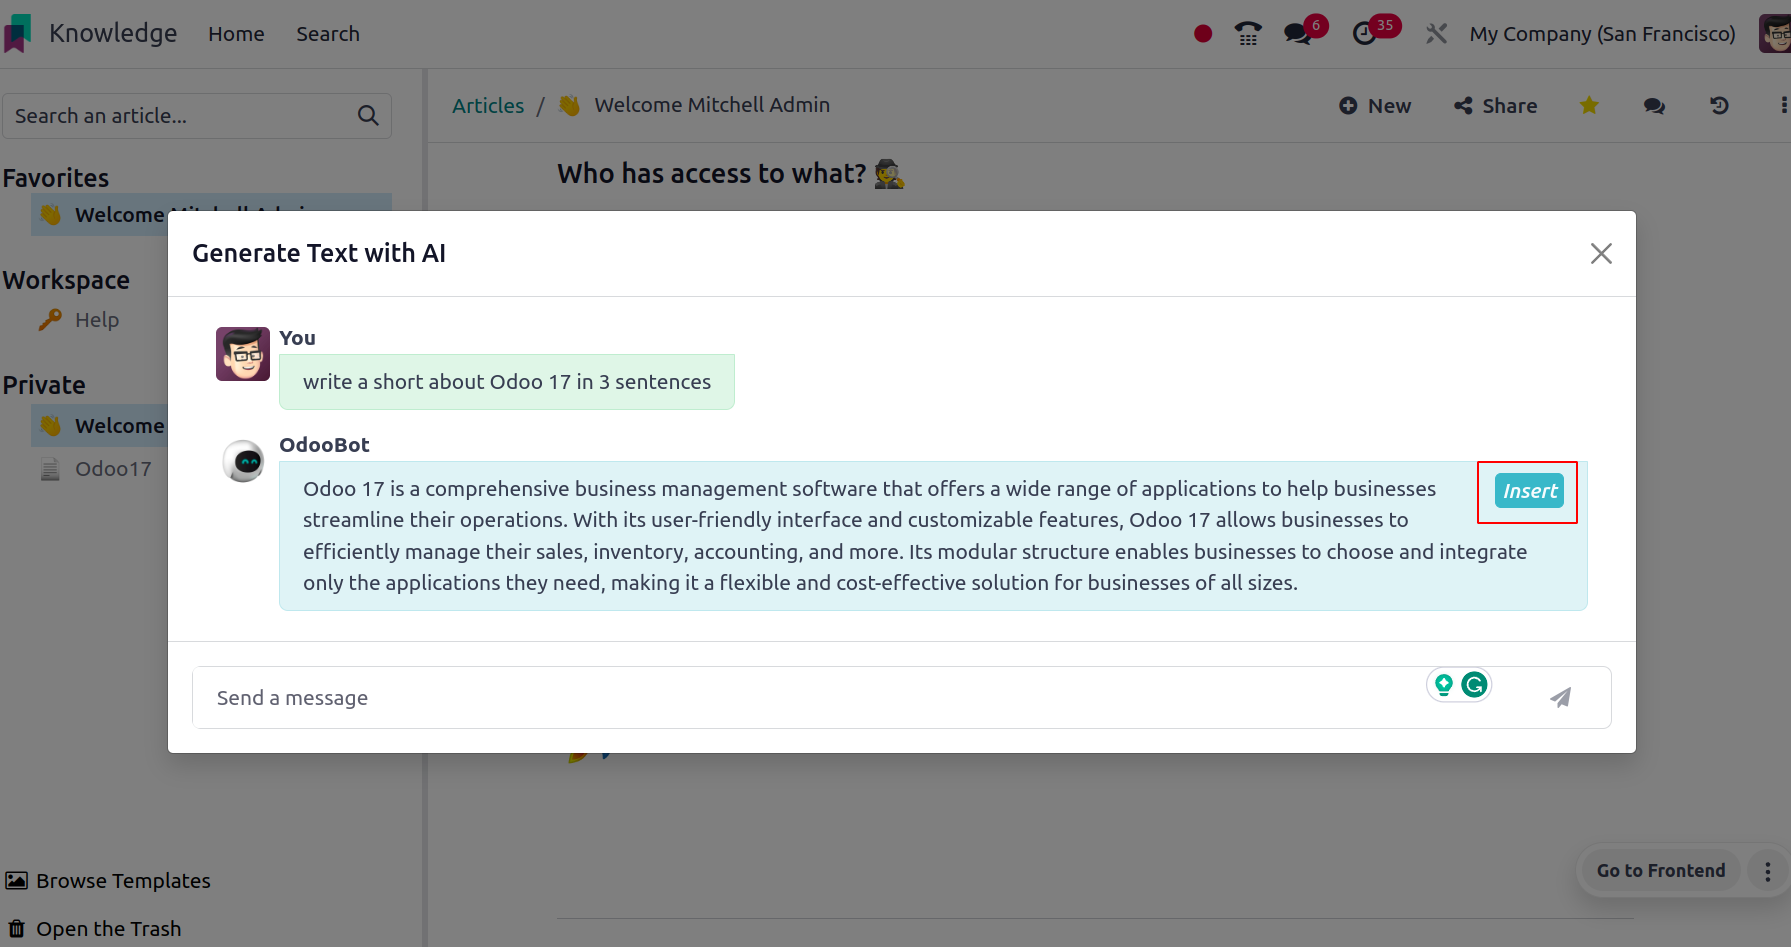The image size is (1791, 947).
Task: Click the OdooBot avatar
Action: pos(243,461)
